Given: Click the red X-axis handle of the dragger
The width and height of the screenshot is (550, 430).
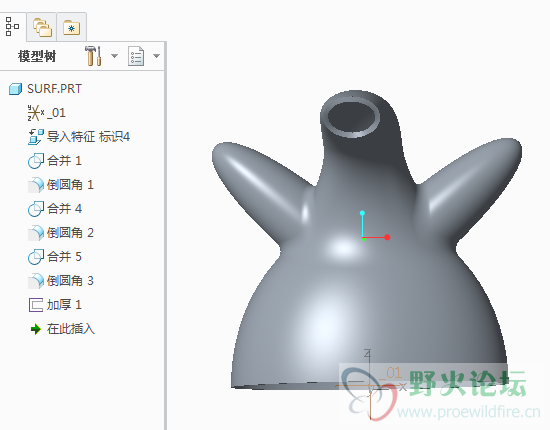Looking at the screenshot, I should 387,237.
